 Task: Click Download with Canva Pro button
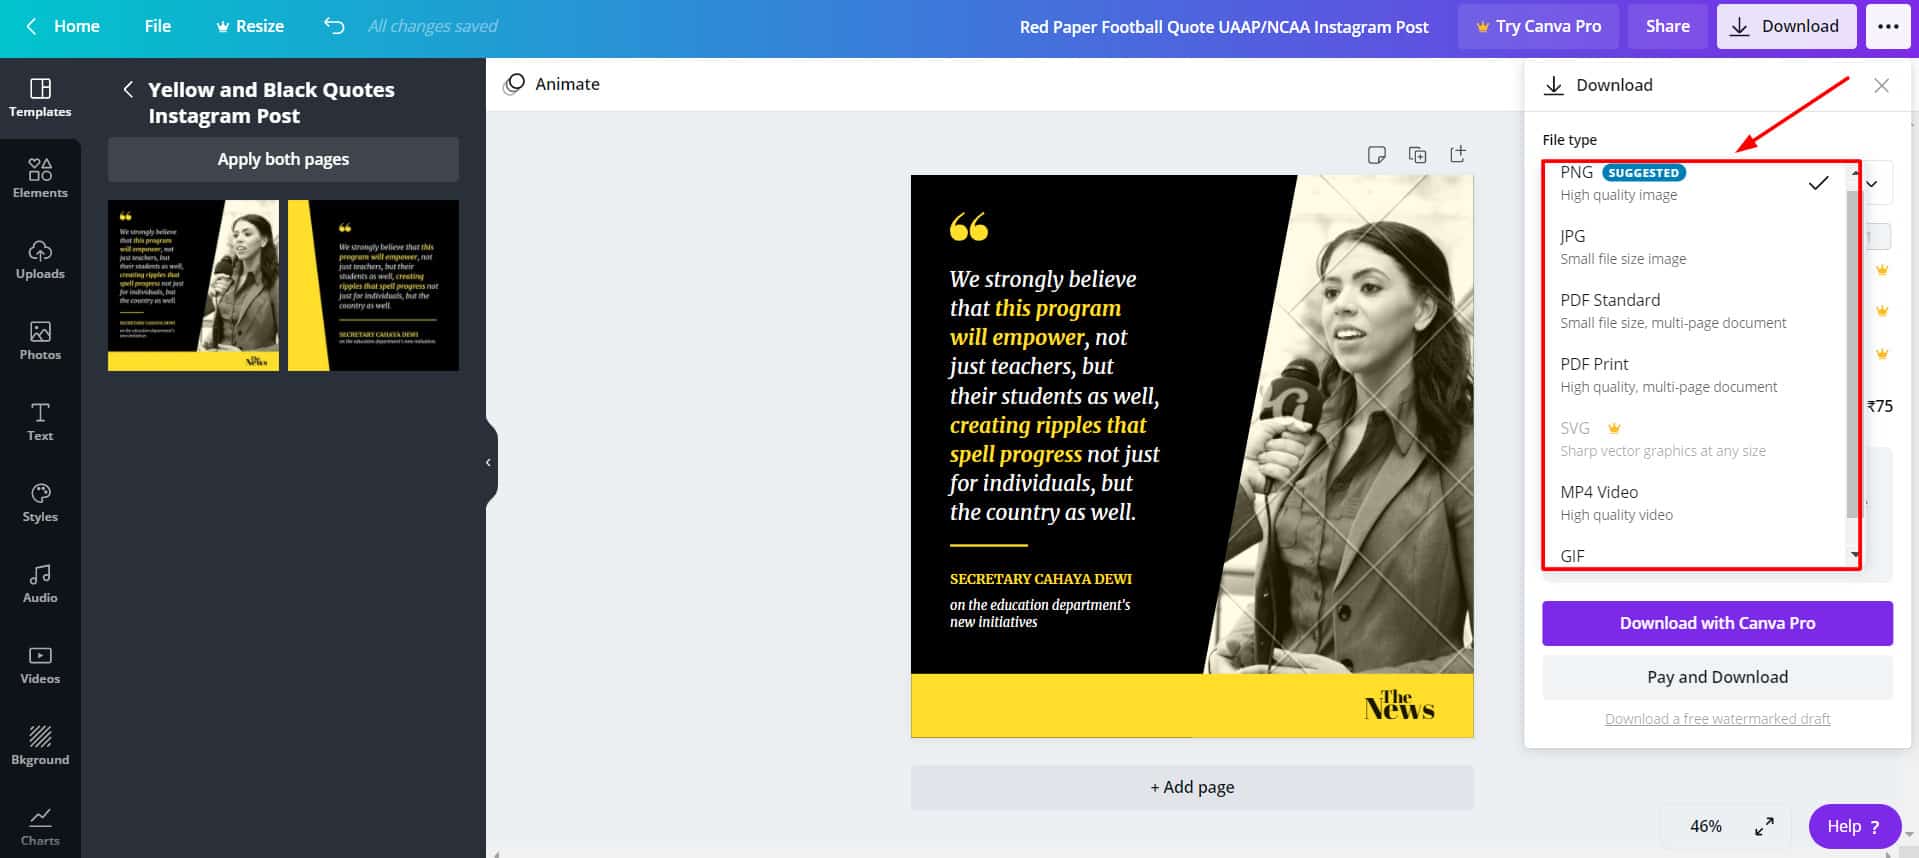coord(1717,623)
